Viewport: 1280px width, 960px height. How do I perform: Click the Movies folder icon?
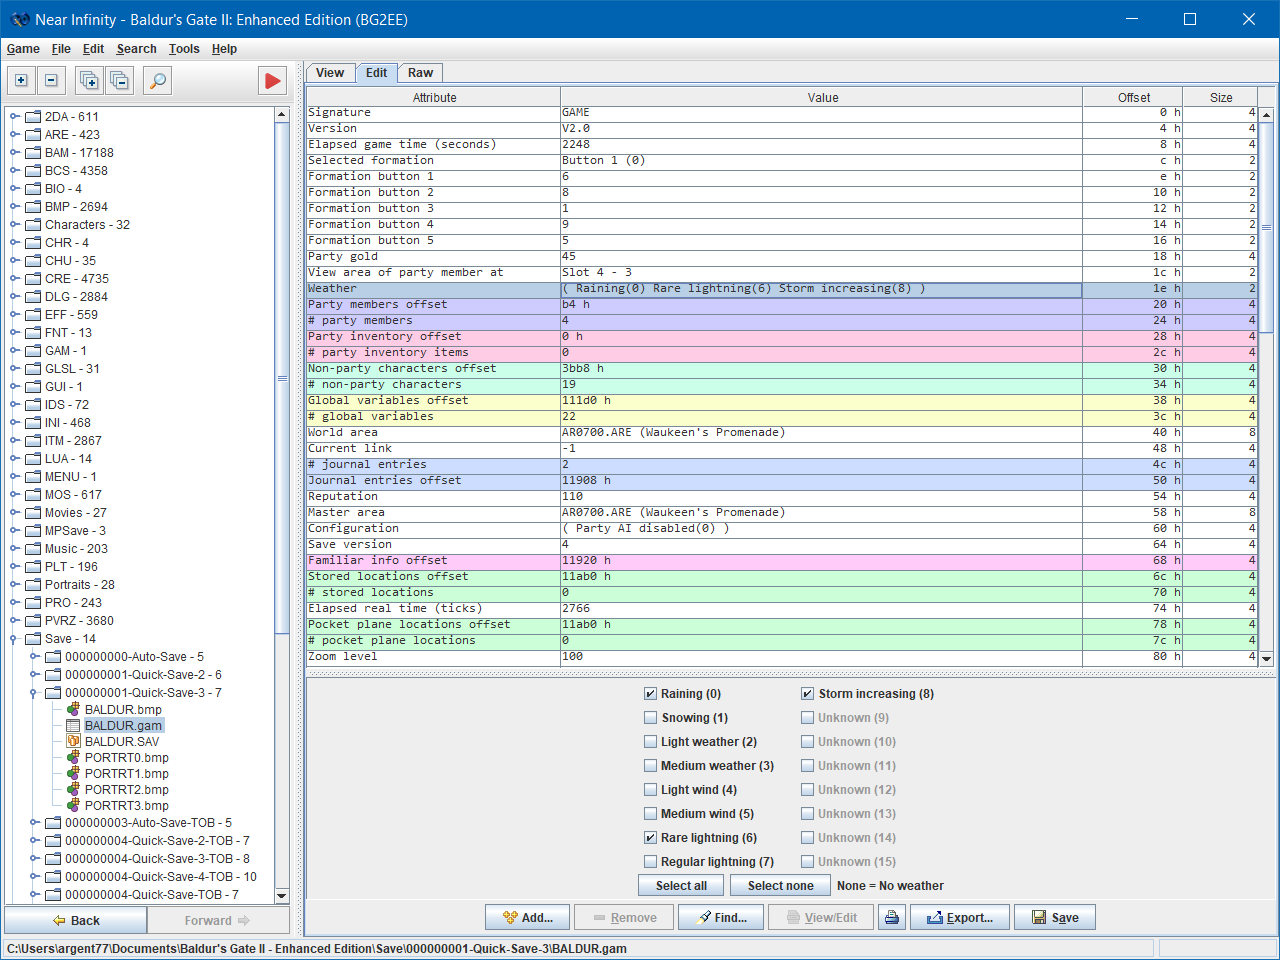tap(33, 513)
